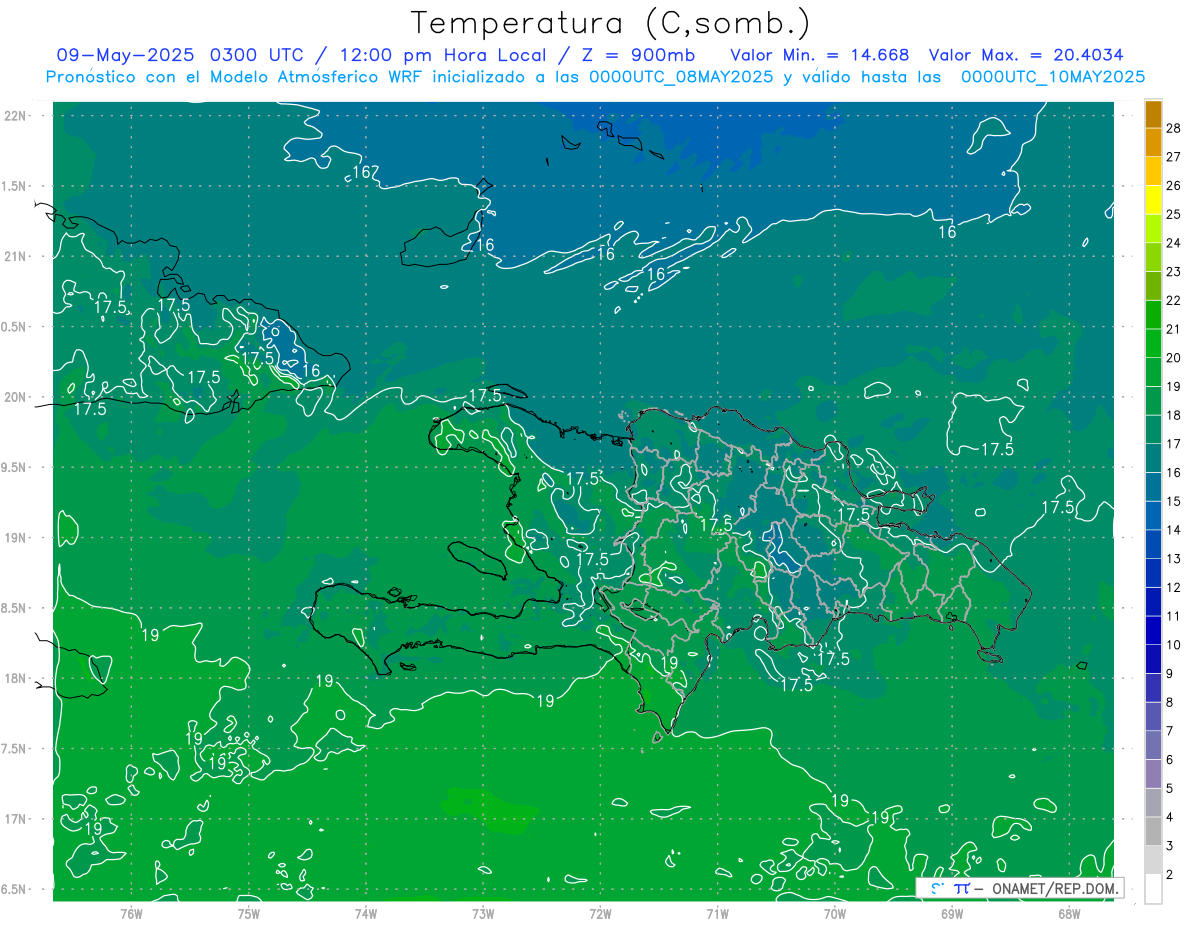
Task: Click the 'Temperatura (C,somb.)' title
Action: pyautogui.click(x=611, y=23)
